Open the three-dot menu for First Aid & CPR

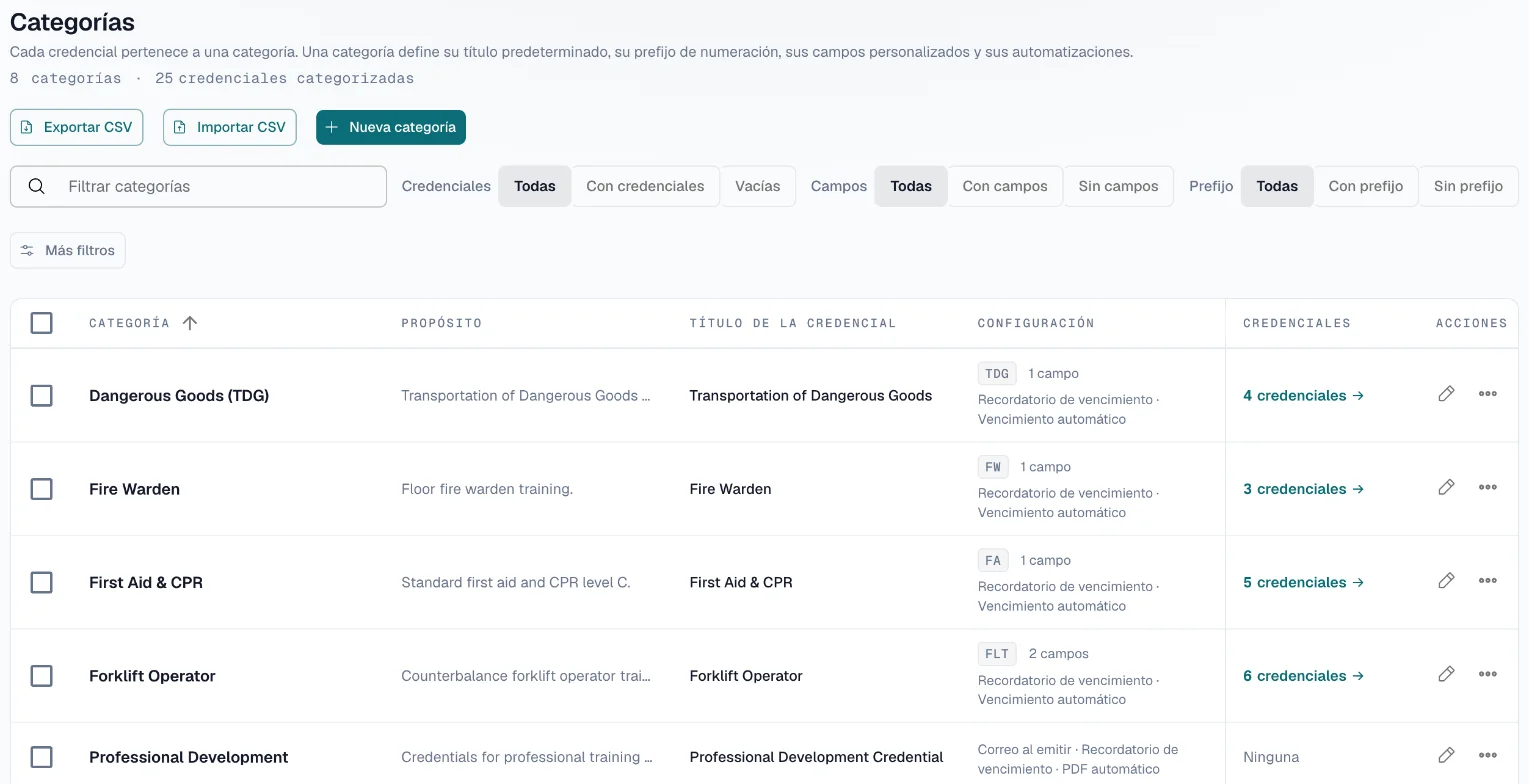coord(1488,581)
